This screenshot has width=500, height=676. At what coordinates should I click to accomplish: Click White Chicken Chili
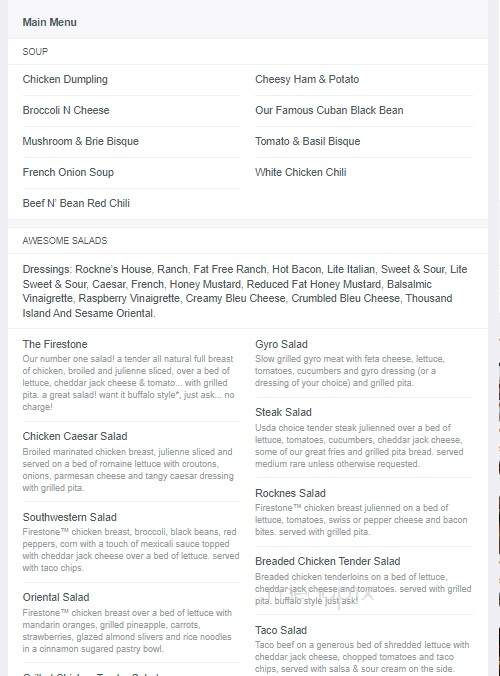point(300,172)
